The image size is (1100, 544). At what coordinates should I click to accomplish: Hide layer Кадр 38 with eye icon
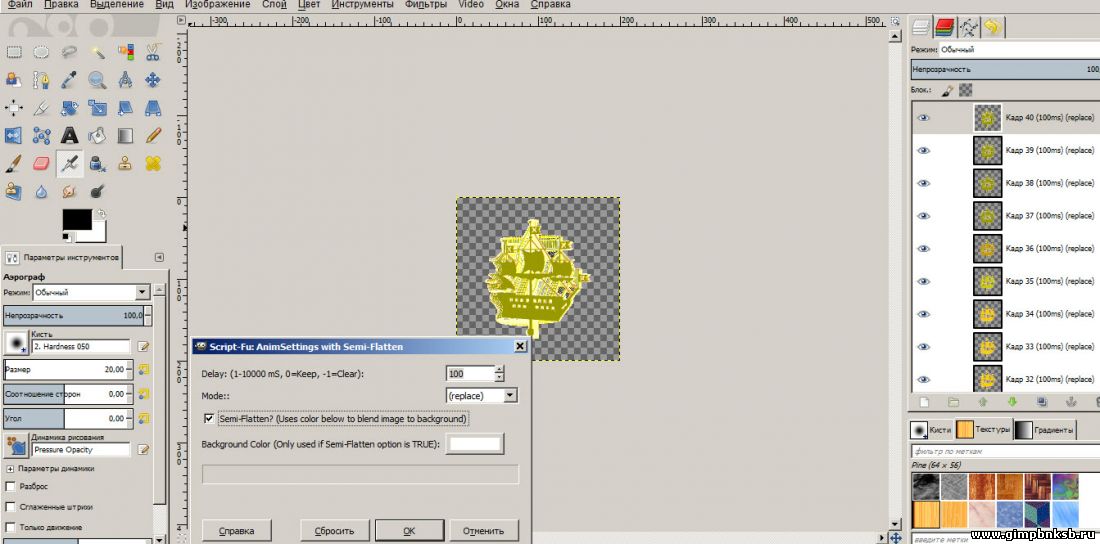(x=924, y=183)
